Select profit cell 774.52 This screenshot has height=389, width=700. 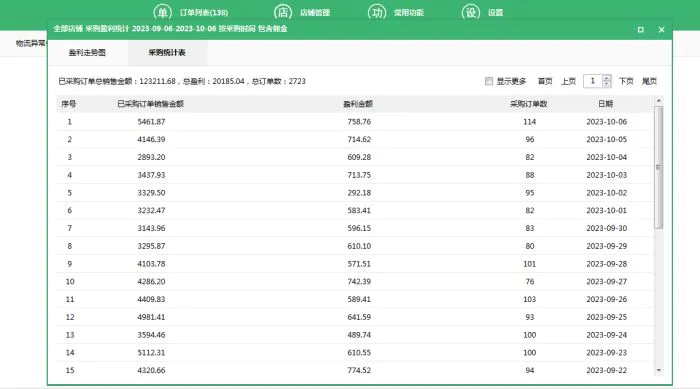point(359,370)
